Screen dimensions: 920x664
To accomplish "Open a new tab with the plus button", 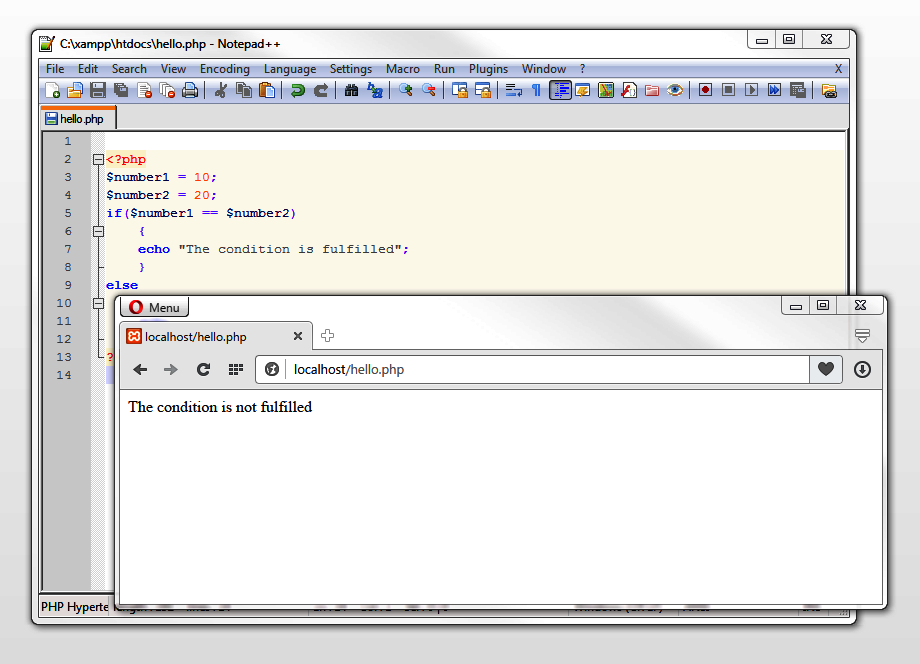I will pyautogui.click(x=328, y=336).
